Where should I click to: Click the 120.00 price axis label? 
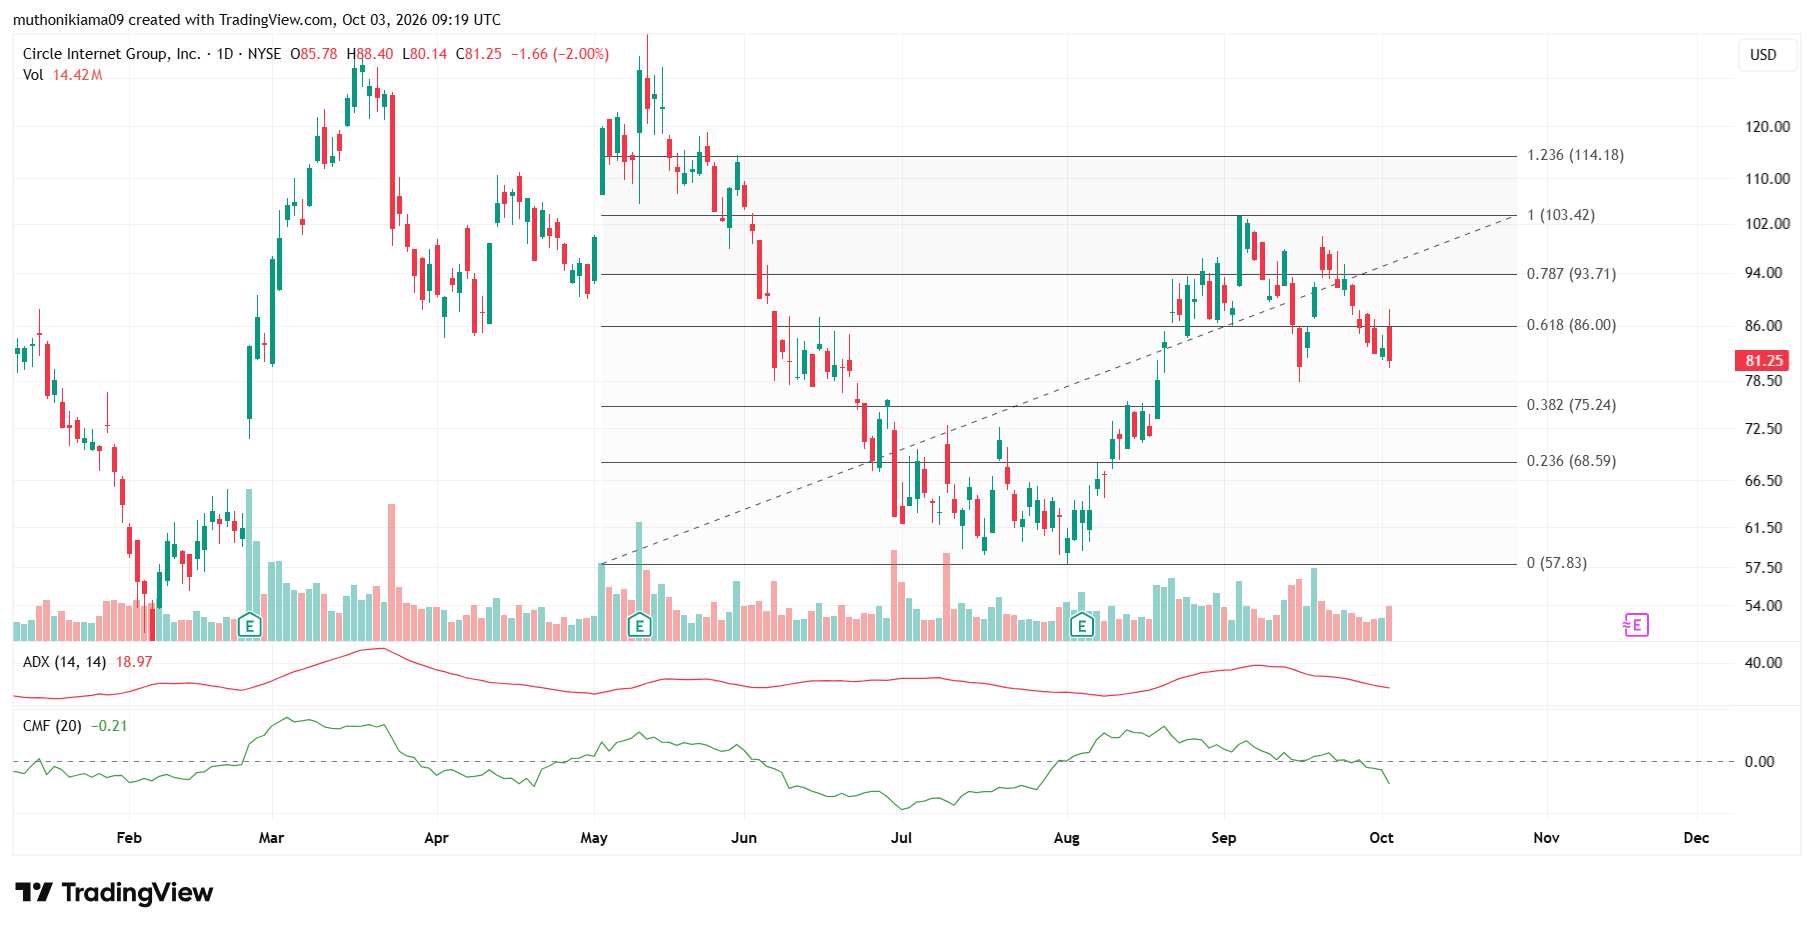1767,127
